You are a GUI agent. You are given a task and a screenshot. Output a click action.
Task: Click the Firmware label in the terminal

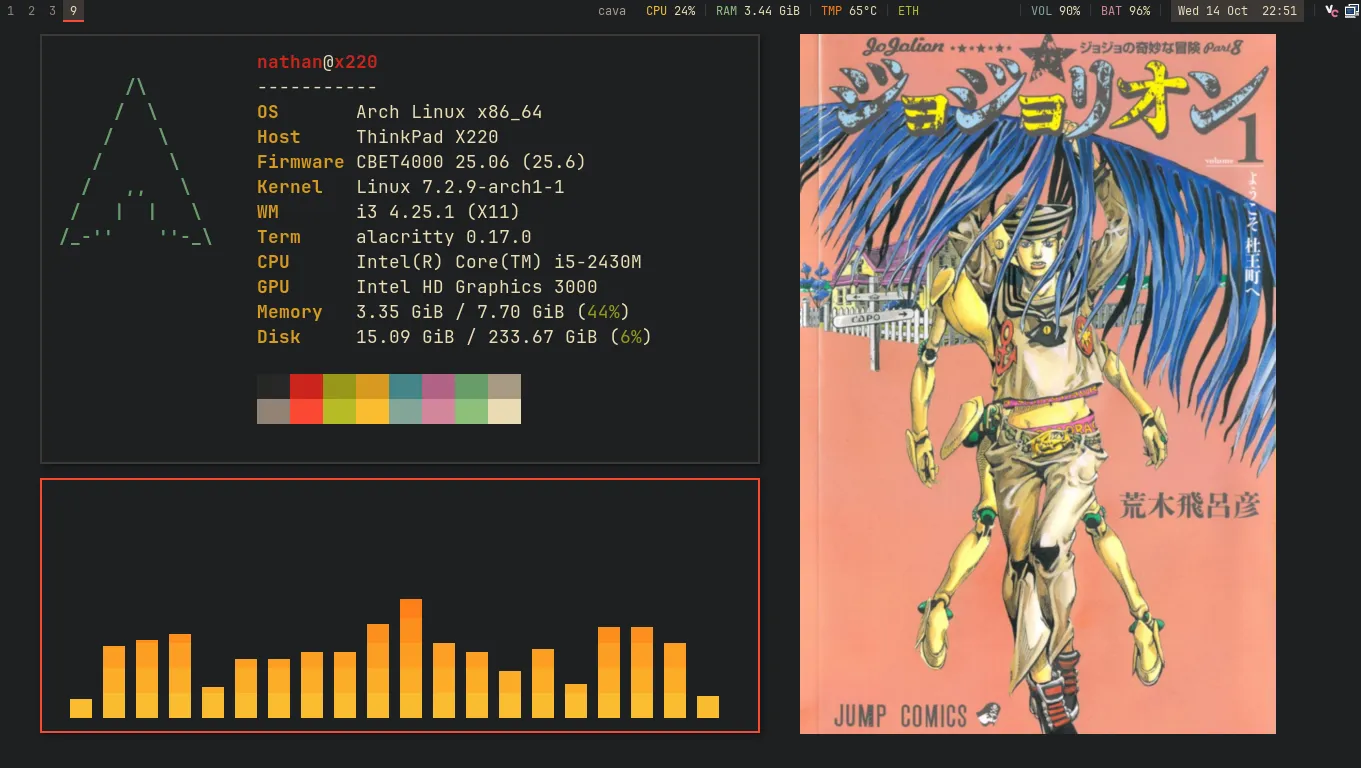(300, 162)
